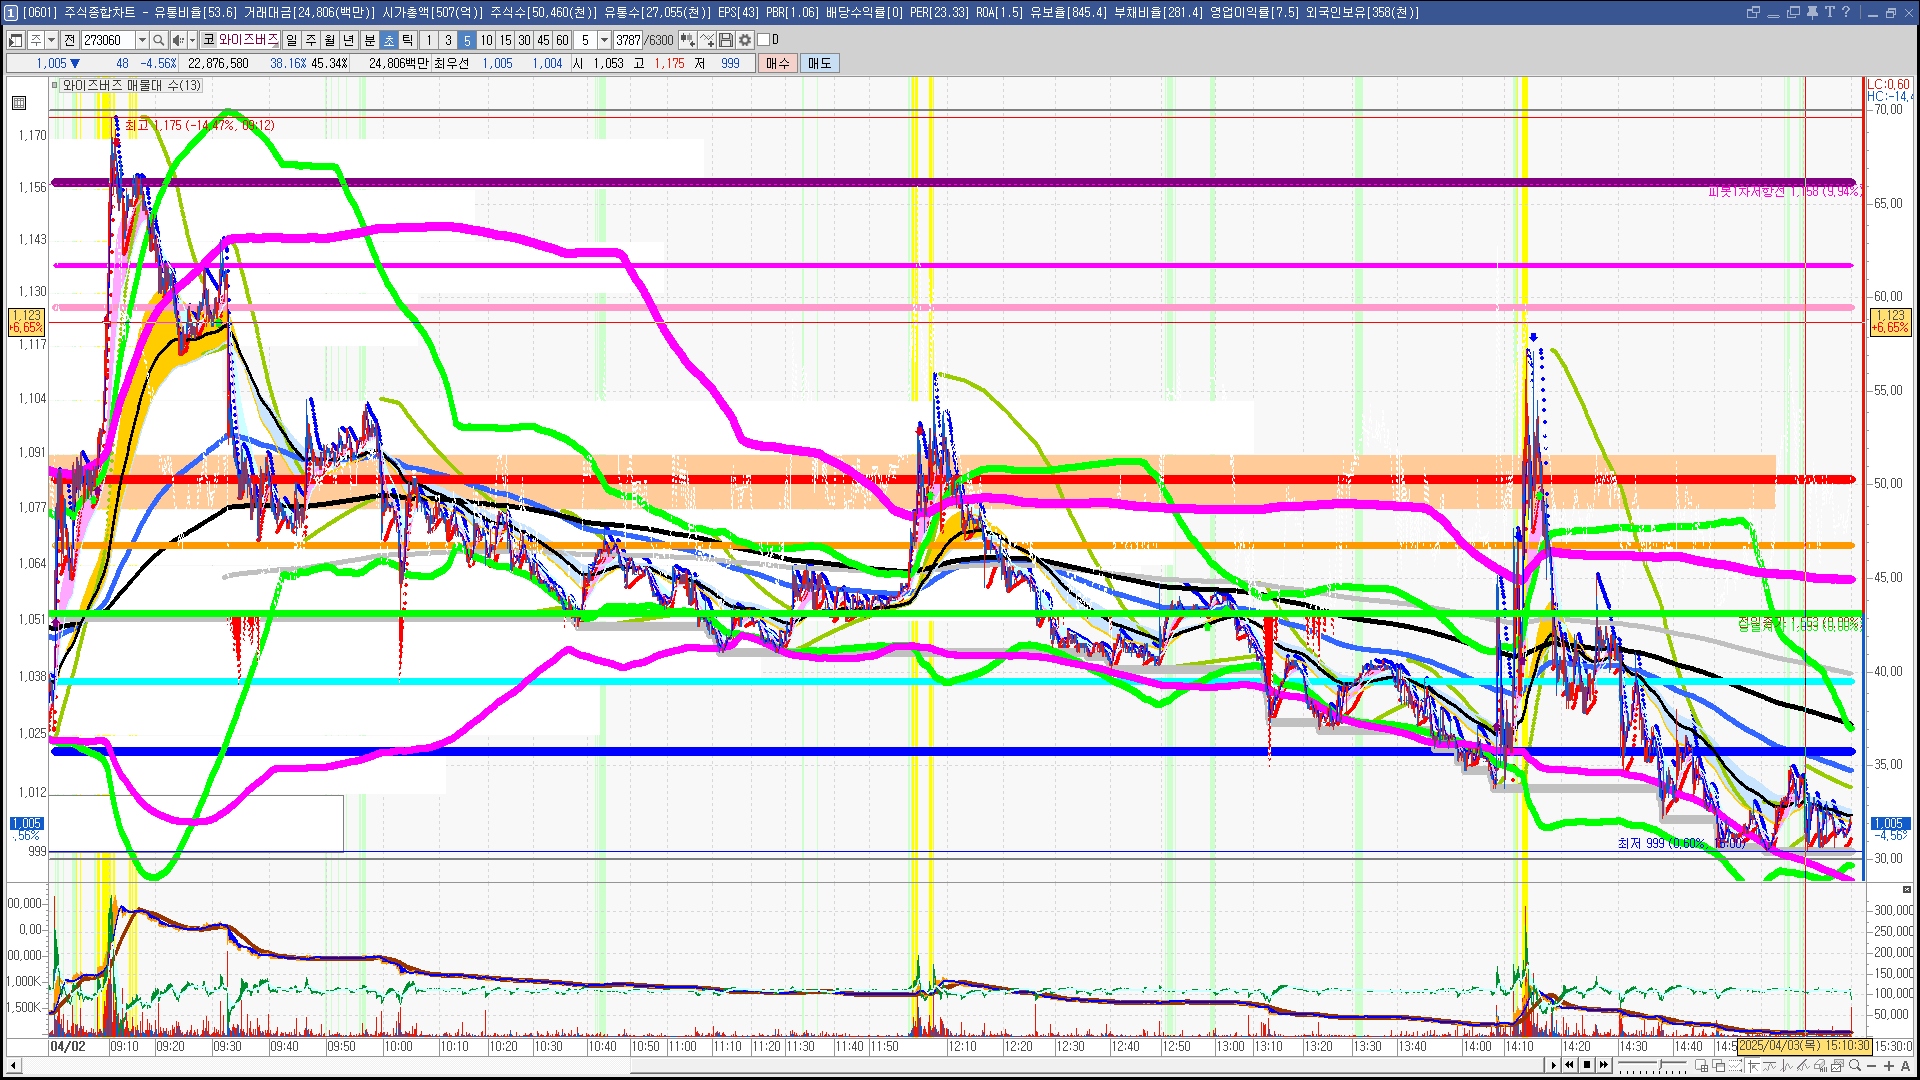Viewport: 1920px width, 1080px height.
Task: Click the 매수 buy button
Action: click(778, 63)
